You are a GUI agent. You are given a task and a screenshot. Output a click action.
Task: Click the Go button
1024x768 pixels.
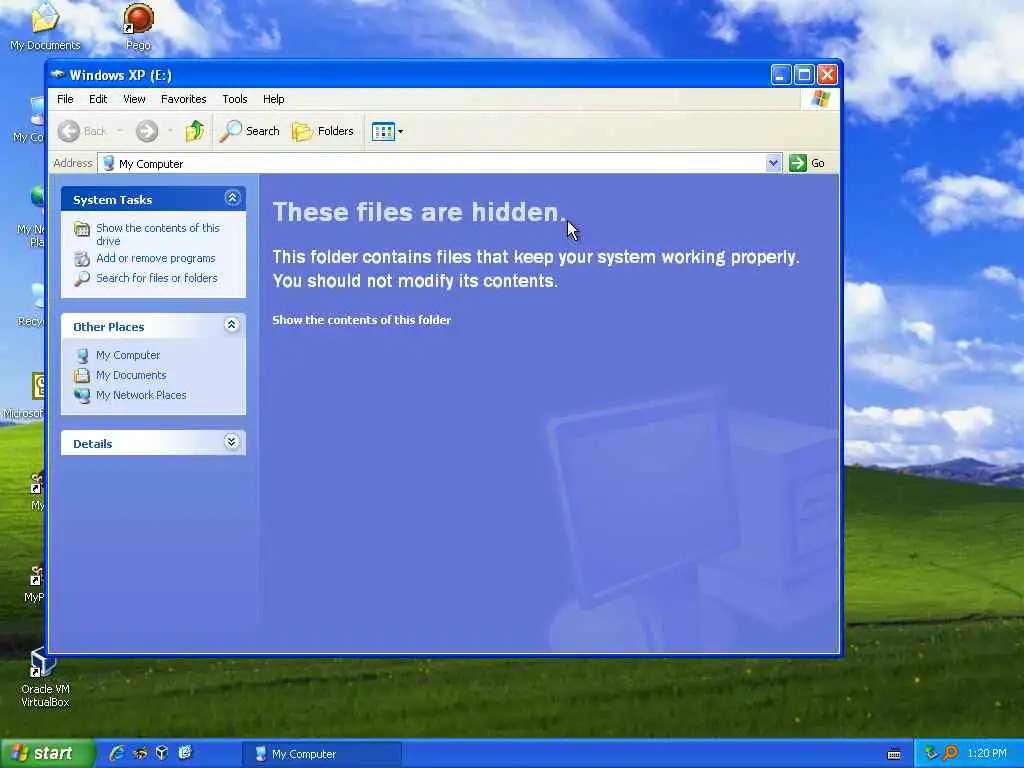click(x=807, y=163)
